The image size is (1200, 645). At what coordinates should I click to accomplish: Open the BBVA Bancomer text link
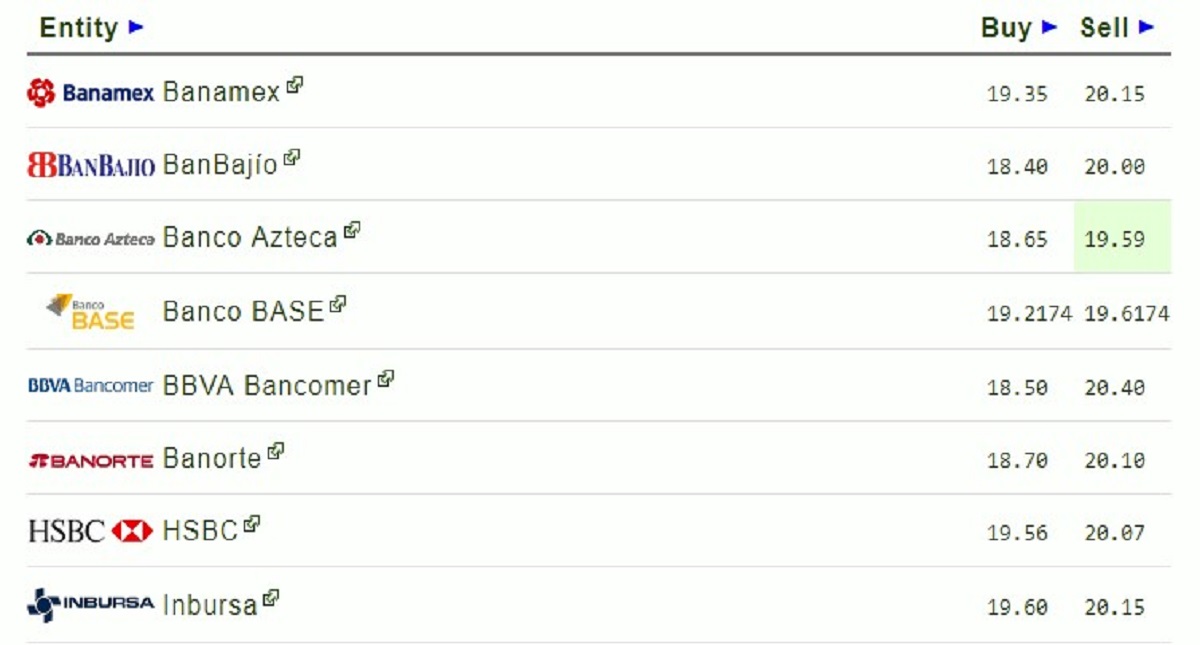(x=266, y=385)
